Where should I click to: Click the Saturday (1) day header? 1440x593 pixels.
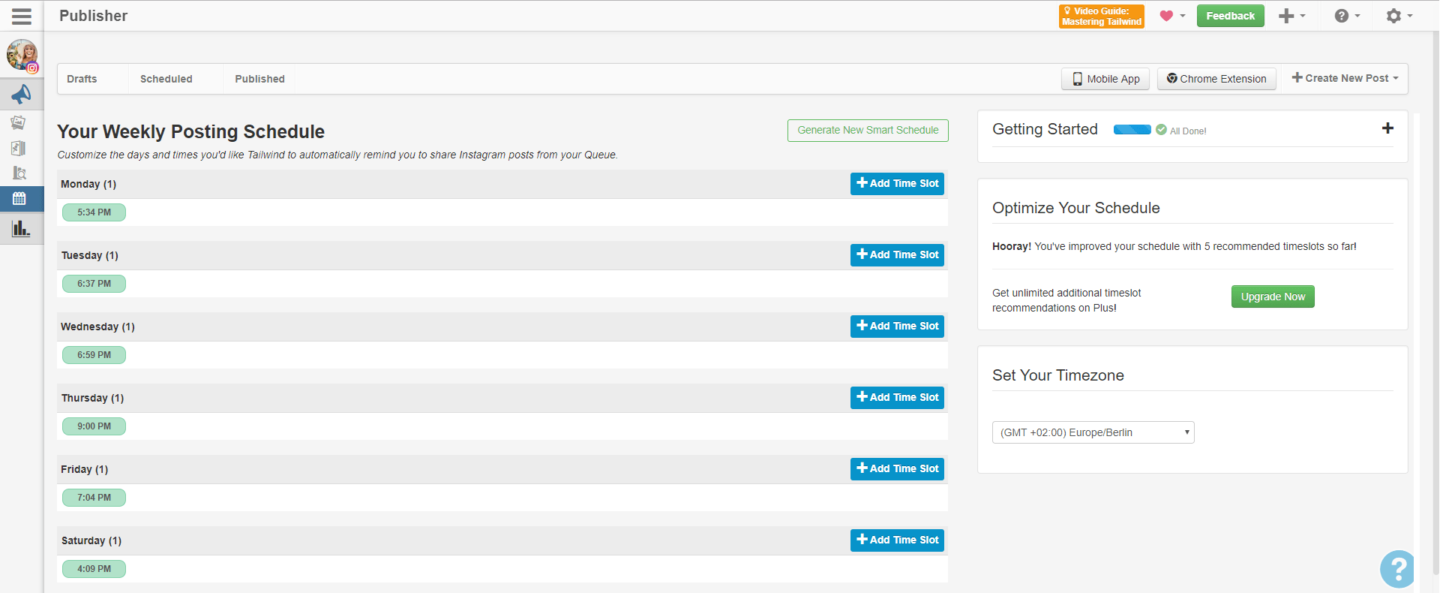pos(91,541)
